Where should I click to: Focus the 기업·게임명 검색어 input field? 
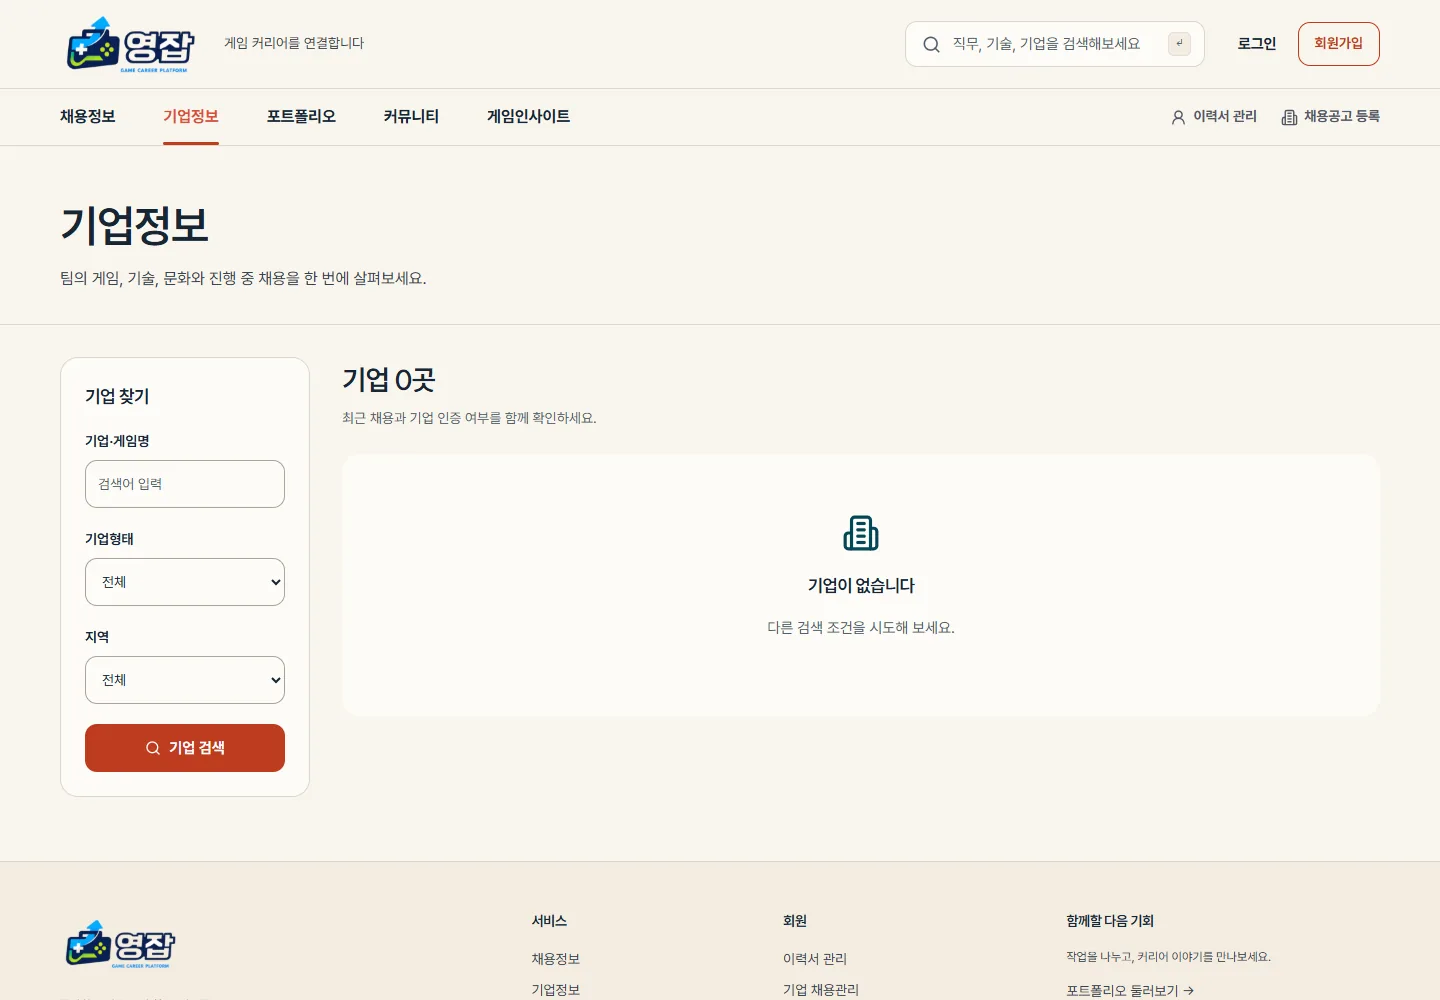185,484
